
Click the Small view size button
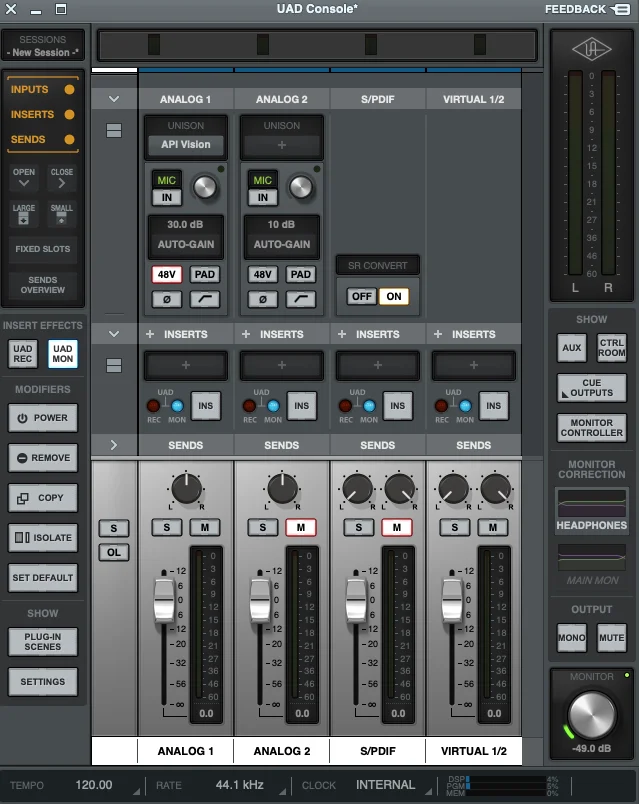tap(62, 214)
